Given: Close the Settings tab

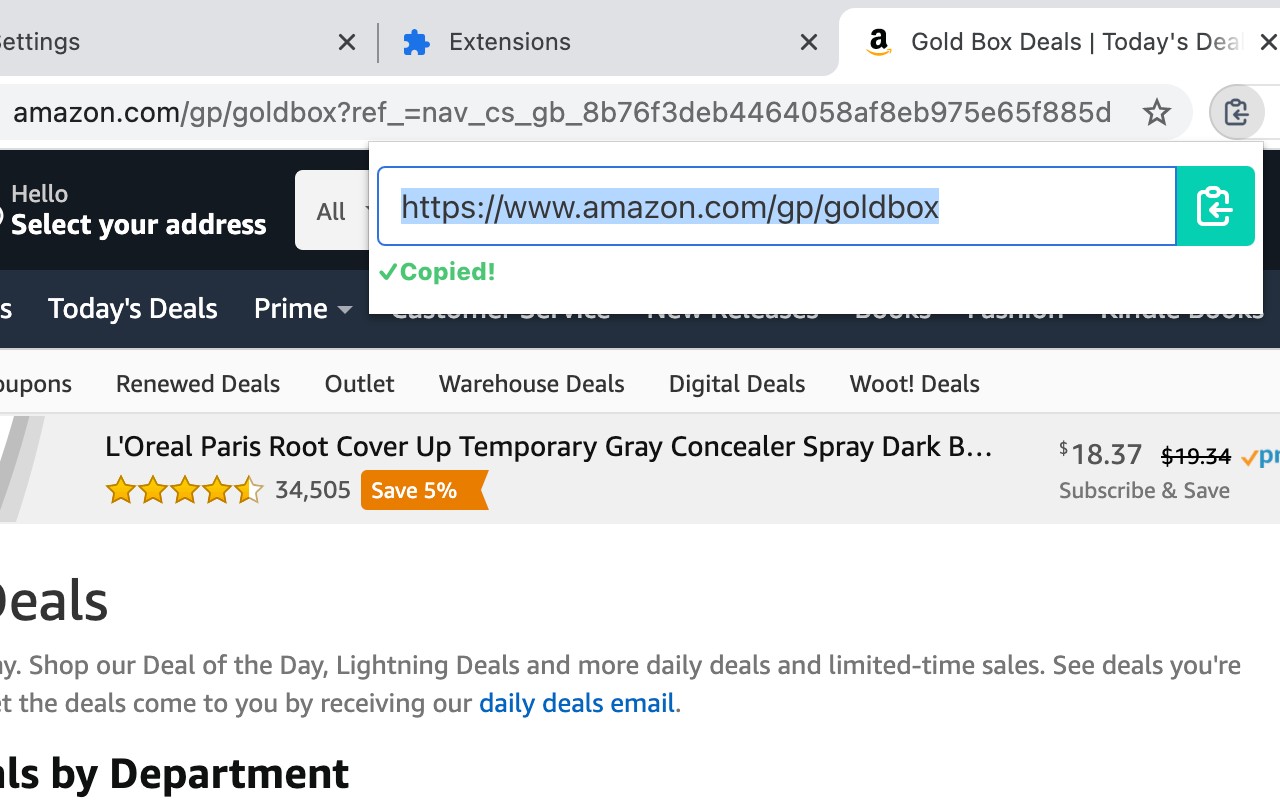Looking at the screenshot, I should coord(347,42).
